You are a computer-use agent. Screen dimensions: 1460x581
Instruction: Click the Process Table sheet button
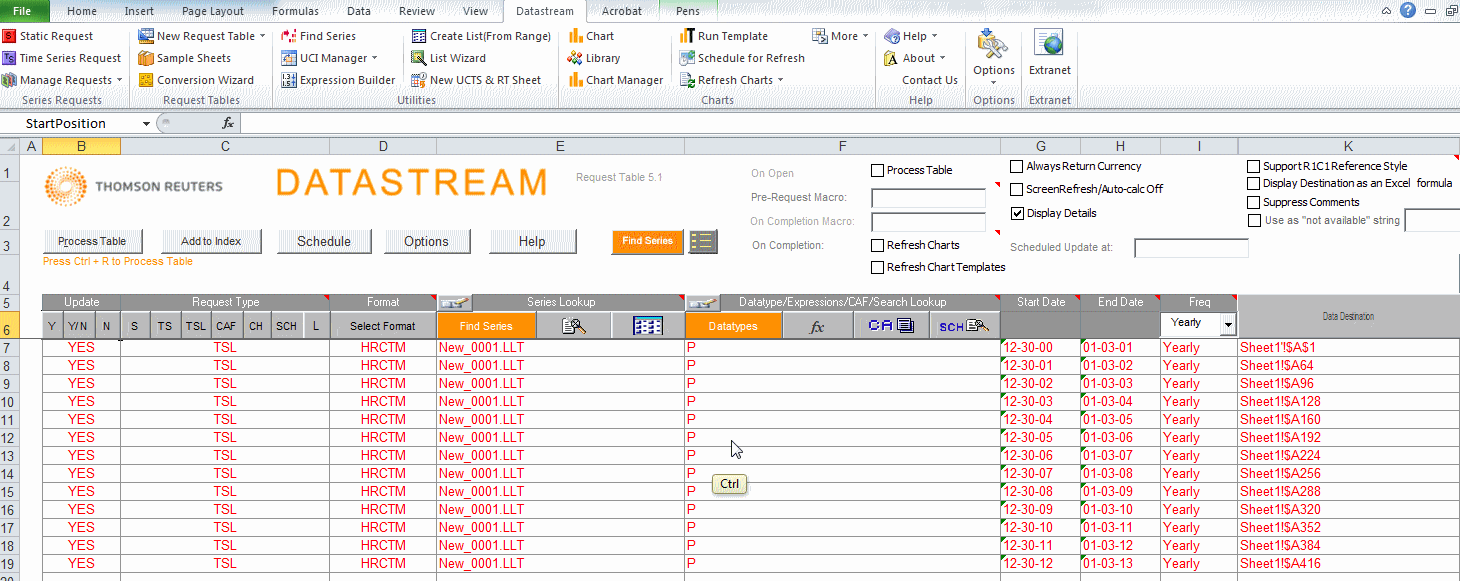coord(92,241)
